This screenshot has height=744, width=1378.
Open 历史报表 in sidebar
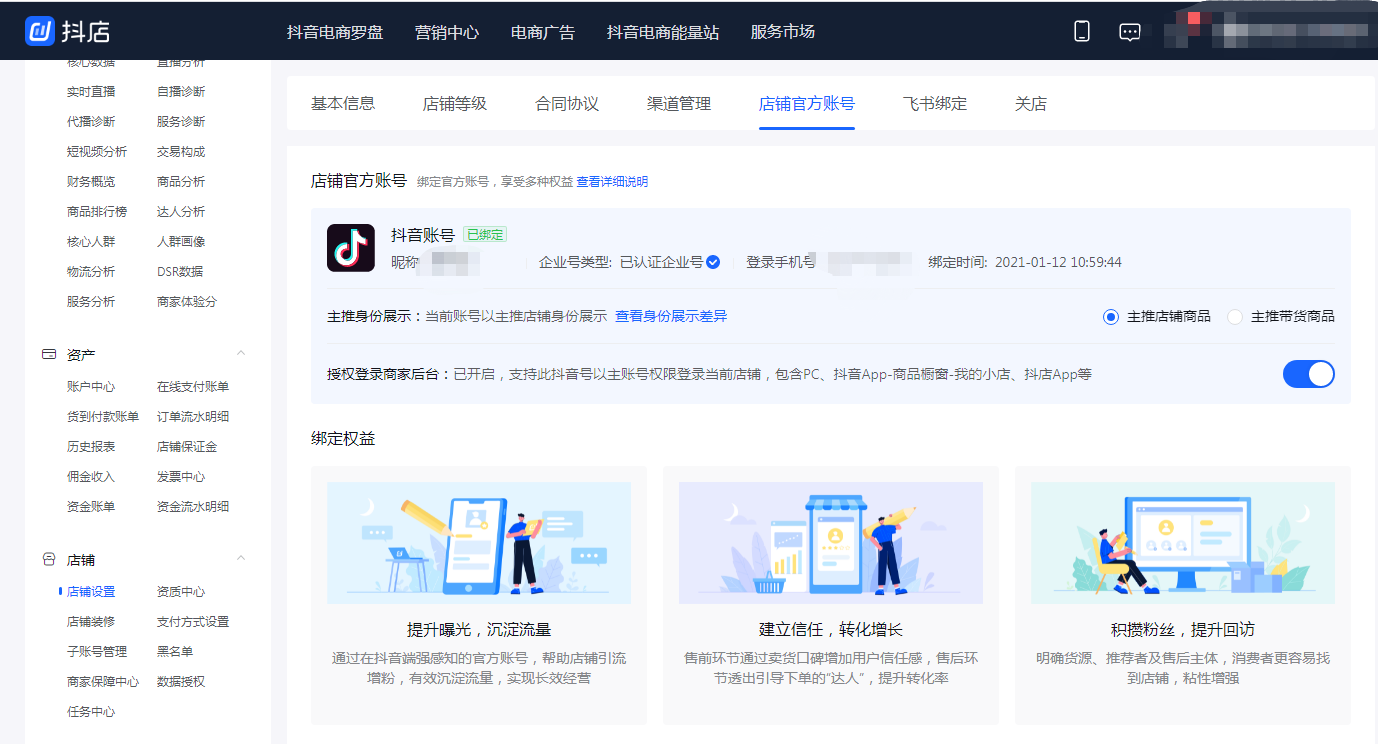[x=91, y=446]
